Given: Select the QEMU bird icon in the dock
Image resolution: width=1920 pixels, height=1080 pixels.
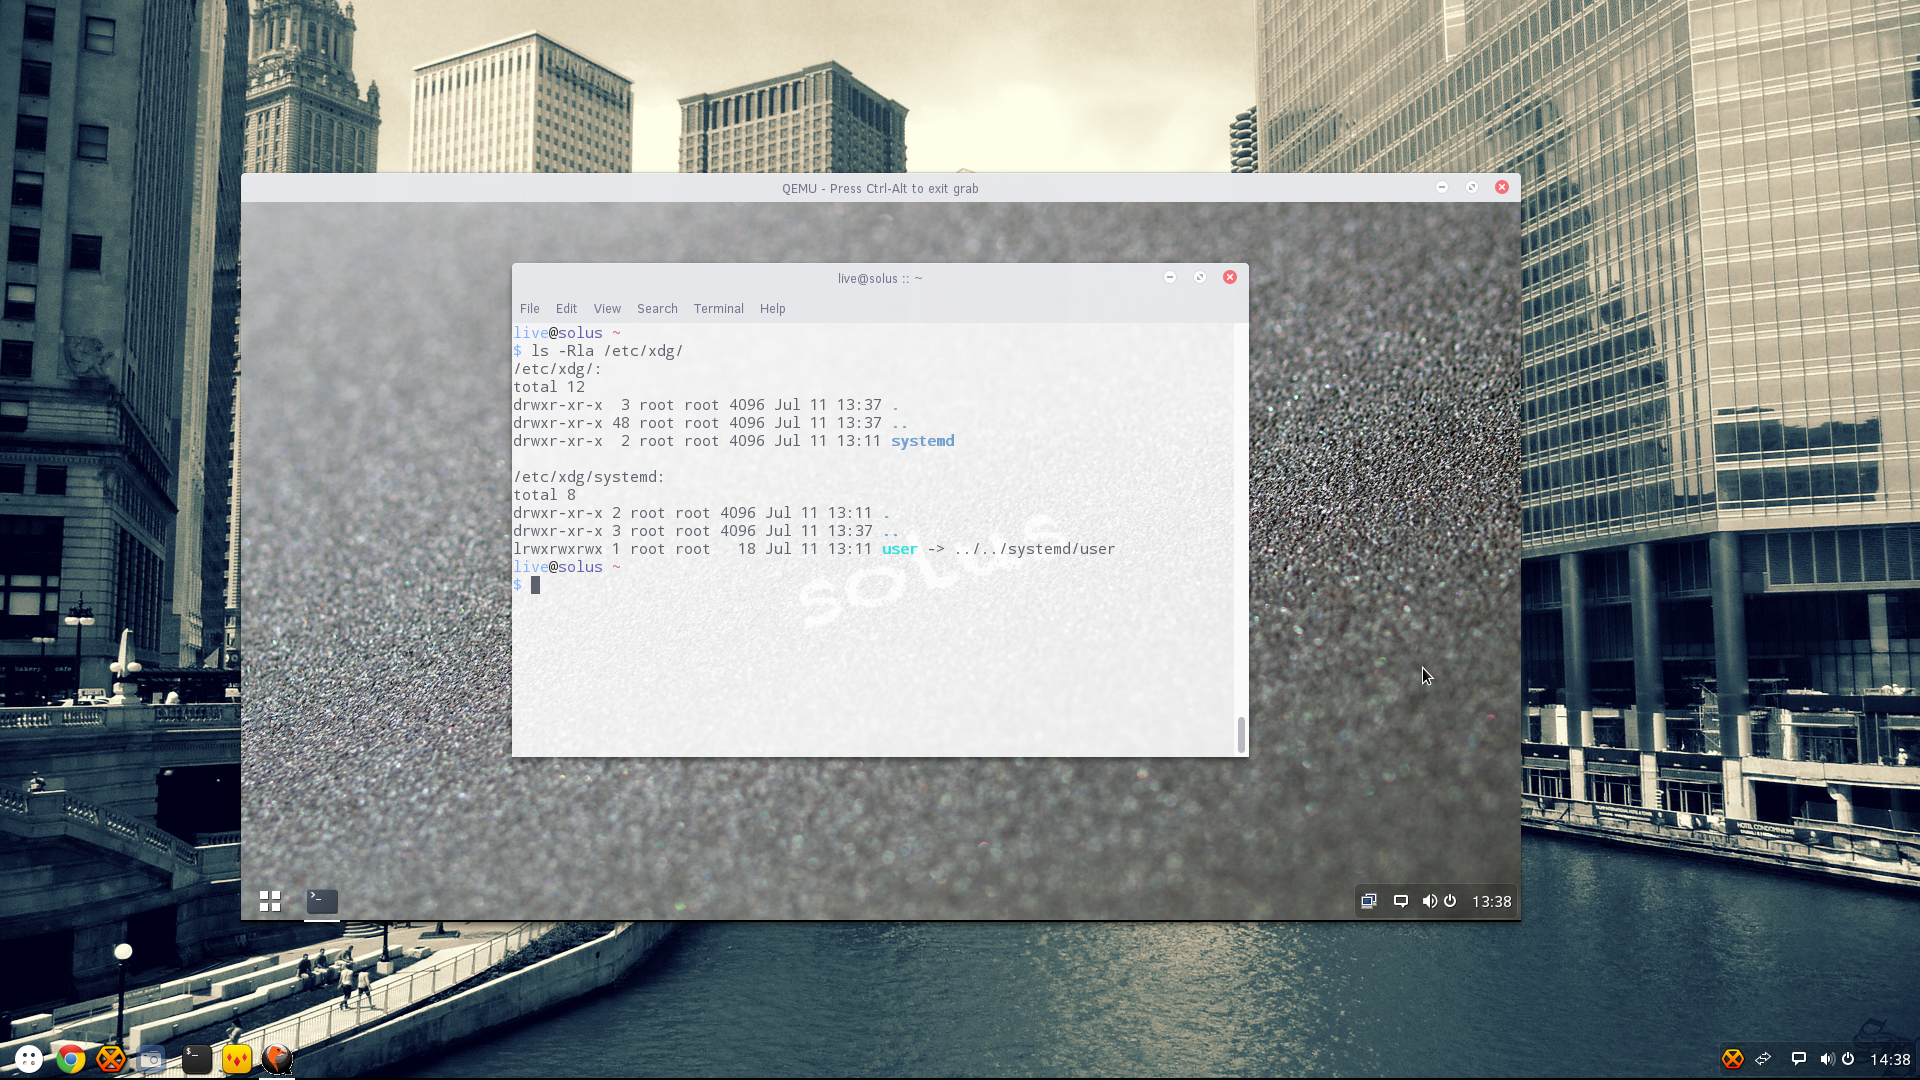Looking at the screenshot, I should click(277, 1058).
